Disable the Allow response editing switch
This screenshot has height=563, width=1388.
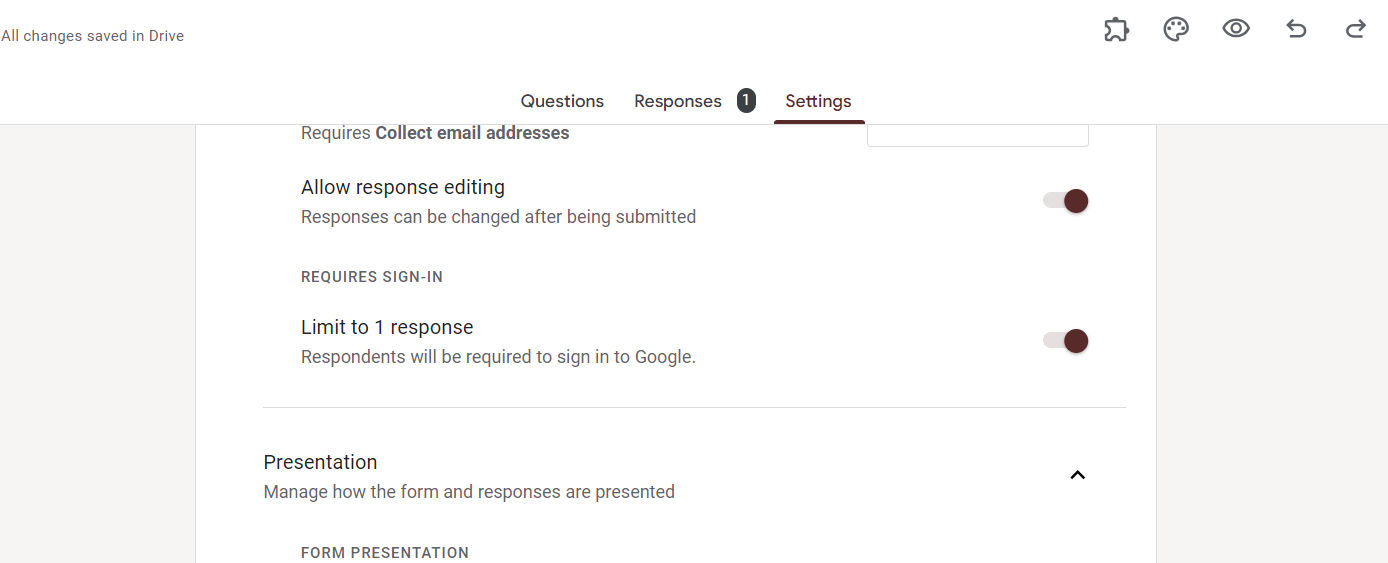click(x=1066, y=201)
